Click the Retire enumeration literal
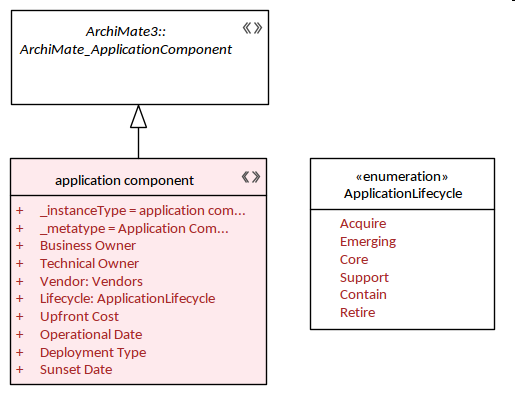Viewport: 515px width, 399px height. (x=357, y=313)
